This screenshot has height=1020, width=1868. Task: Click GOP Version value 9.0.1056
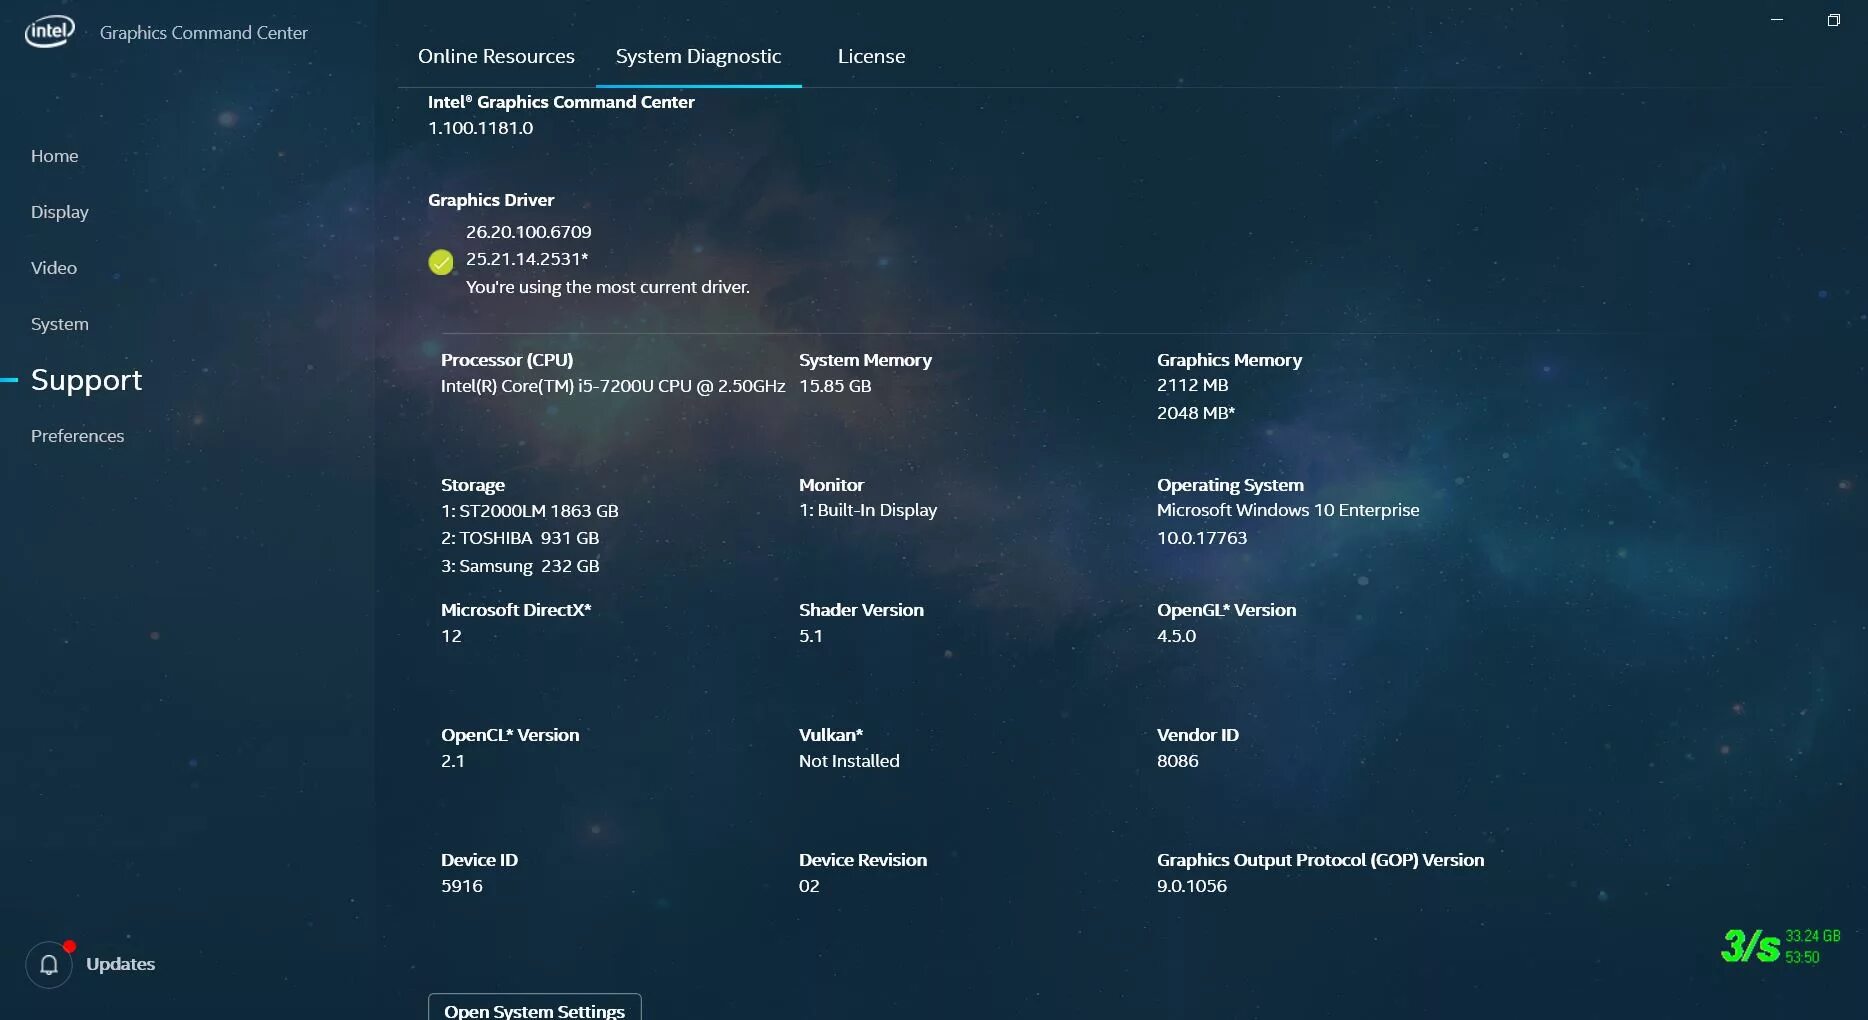pyautogui.click(x=1192, y=886)
